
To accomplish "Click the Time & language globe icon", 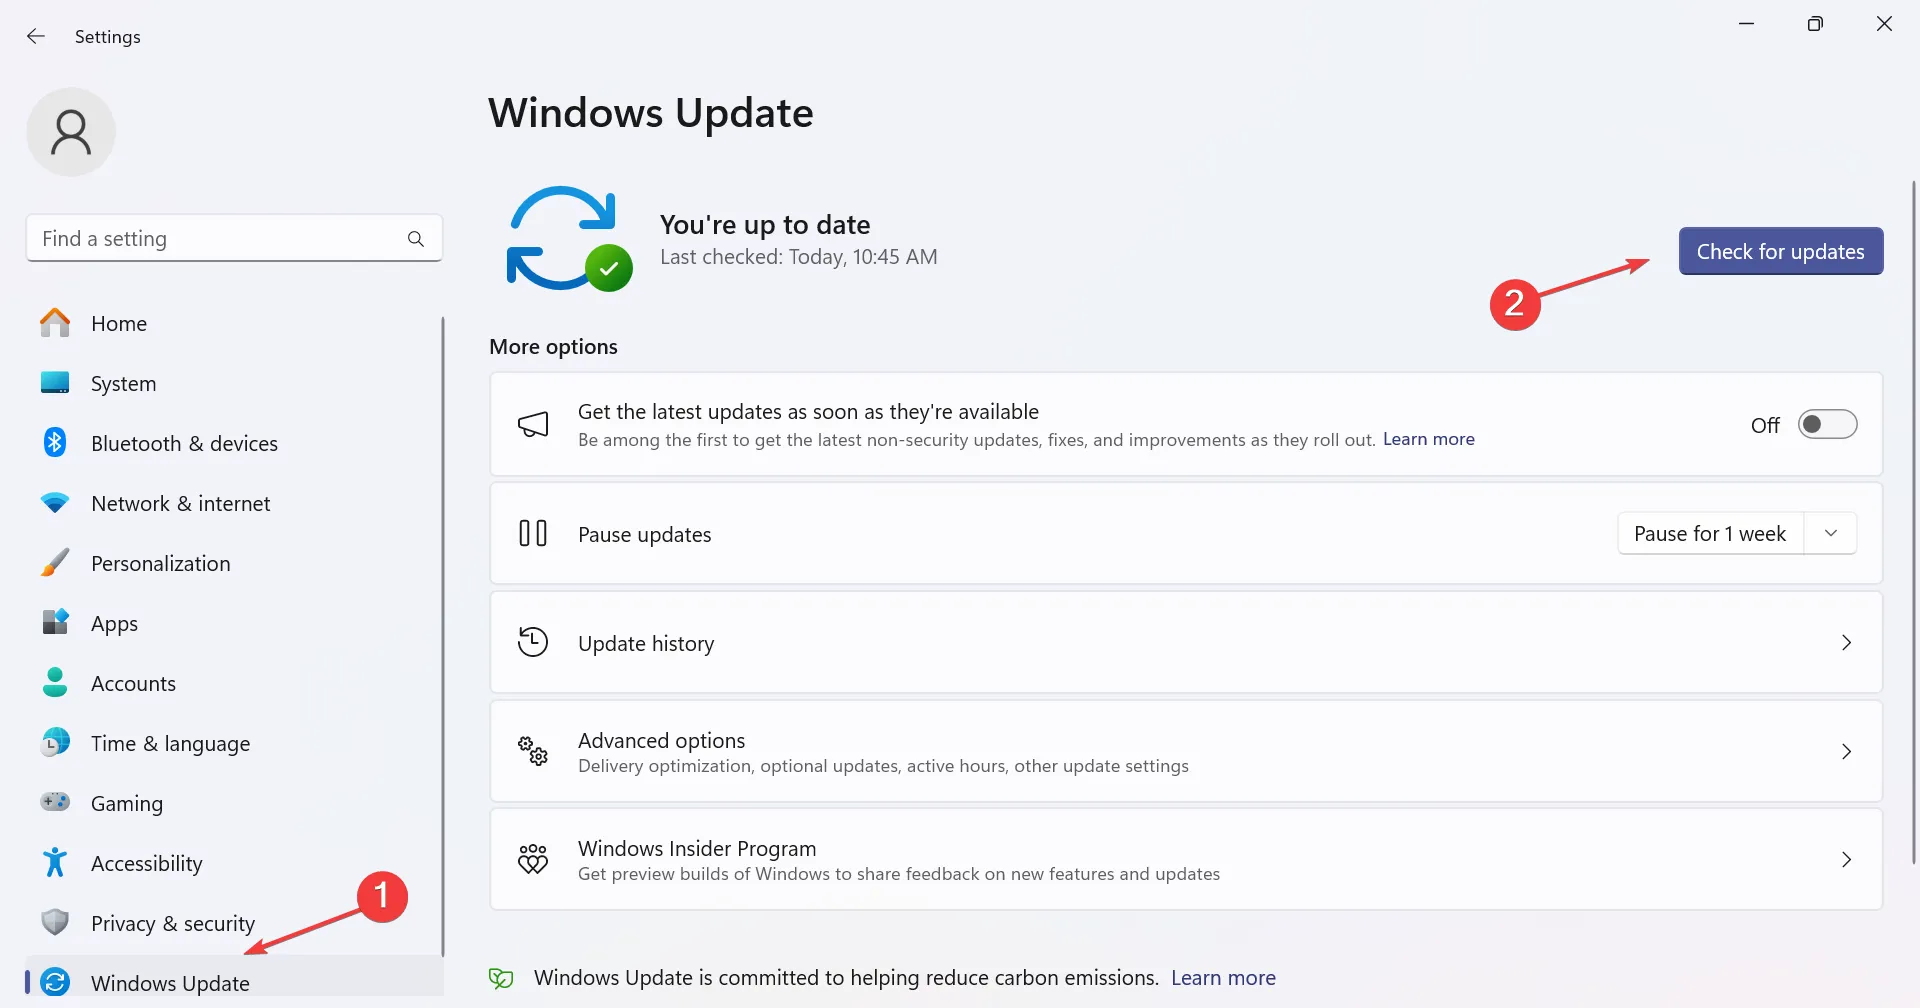I will click(x=55, y=742).
